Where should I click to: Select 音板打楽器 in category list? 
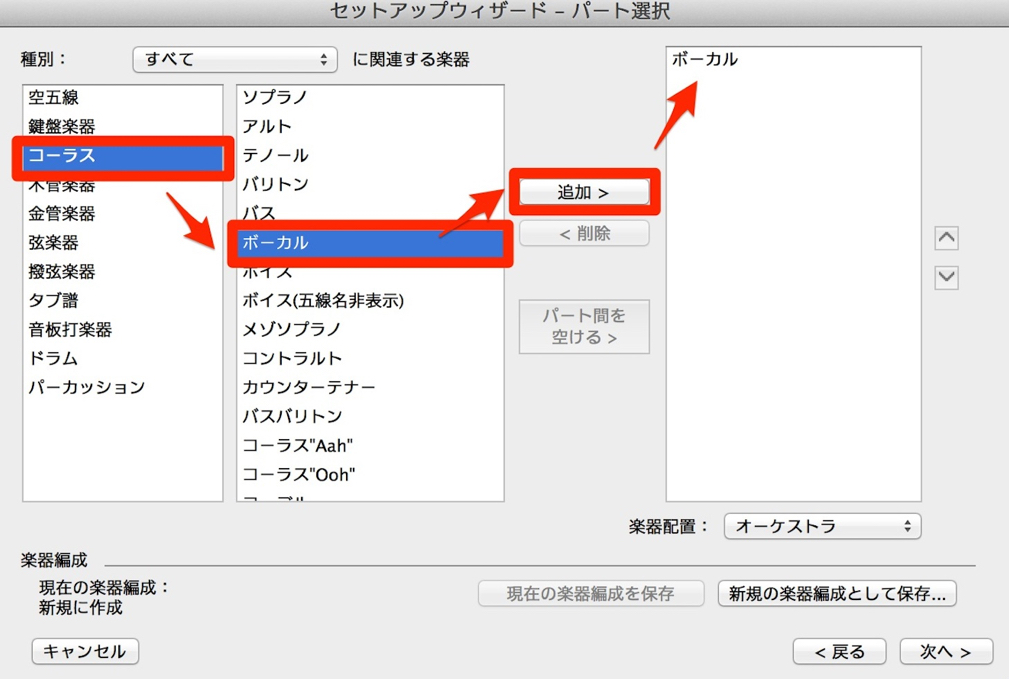click(122, 330)
